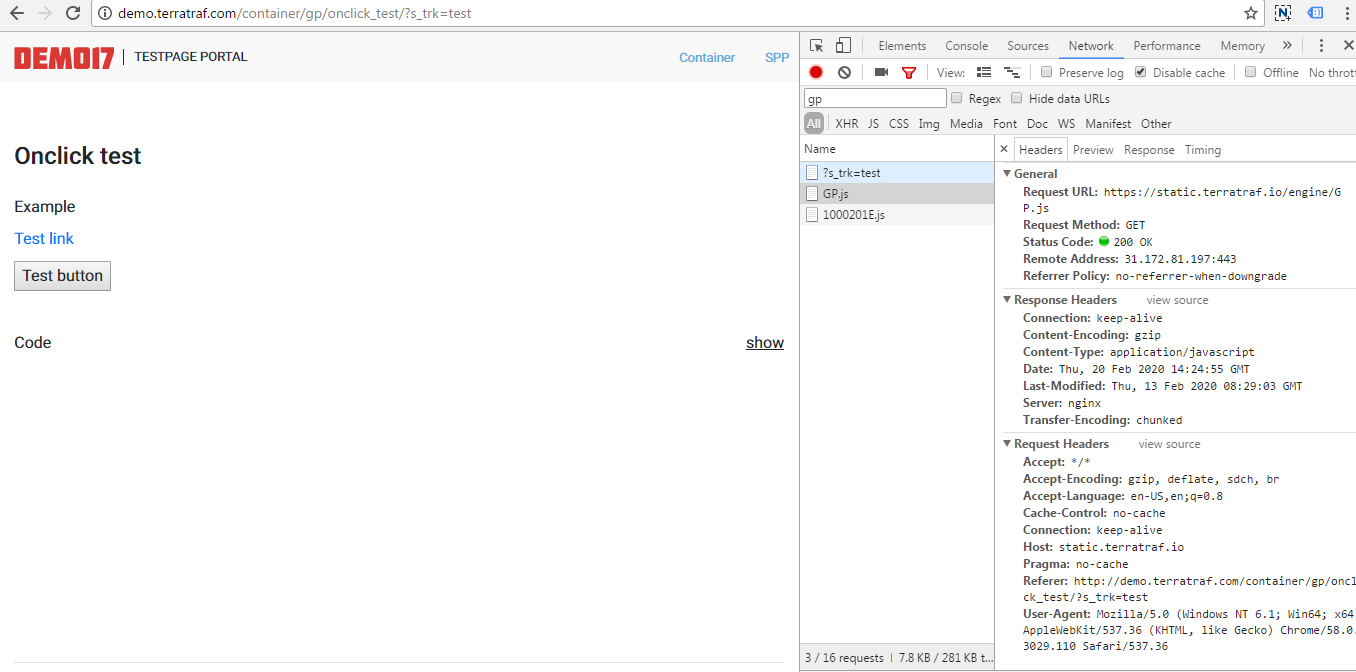The width and height of the screenshot is (1356, 672).
Task: Toggle the device toolbar icon
Action: coord(843,46)
